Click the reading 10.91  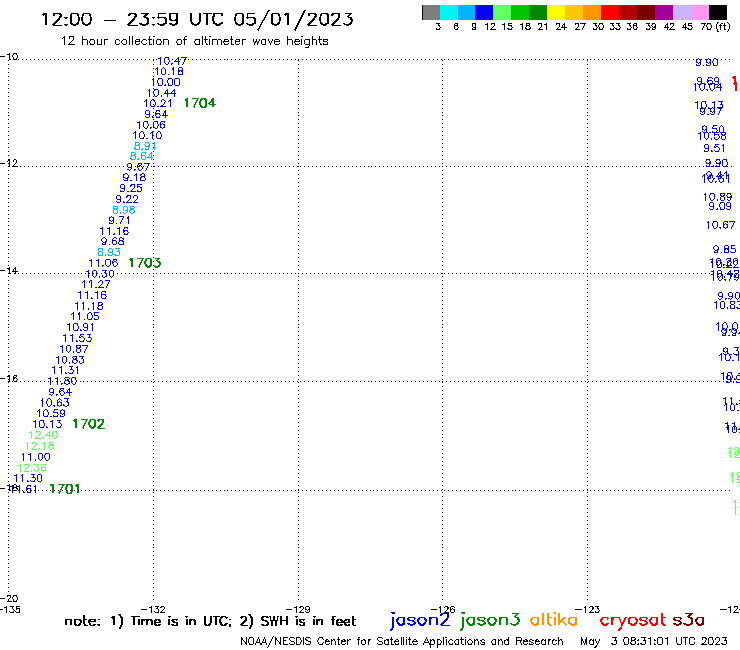[x=80, y=327]
